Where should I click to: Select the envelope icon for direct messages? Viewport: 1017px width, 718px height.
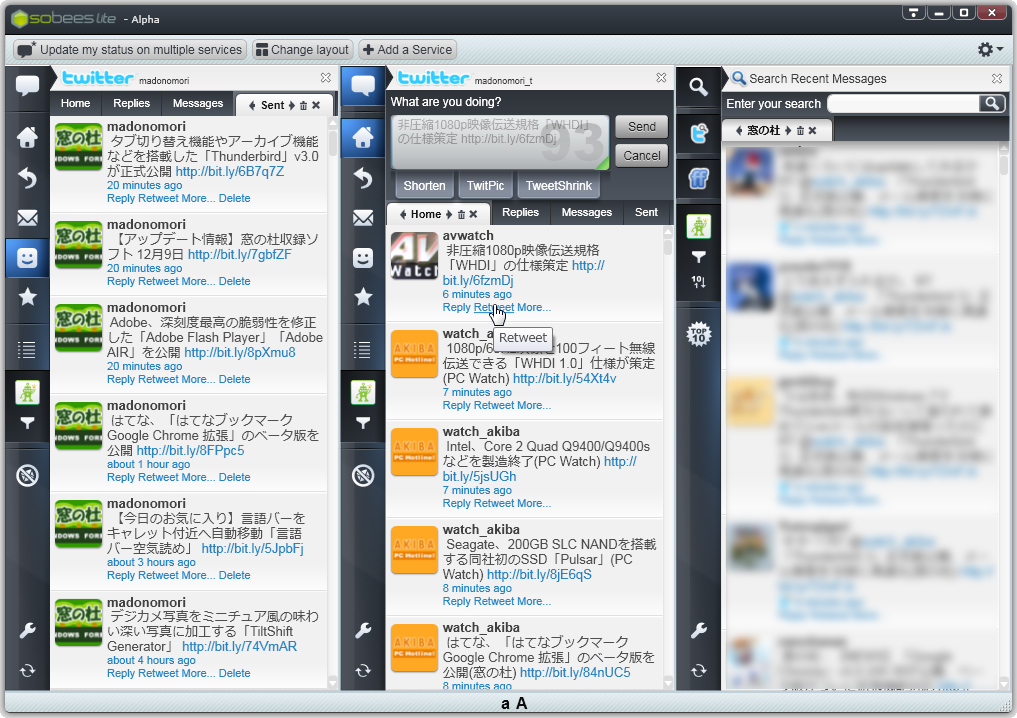click(27, 218)
